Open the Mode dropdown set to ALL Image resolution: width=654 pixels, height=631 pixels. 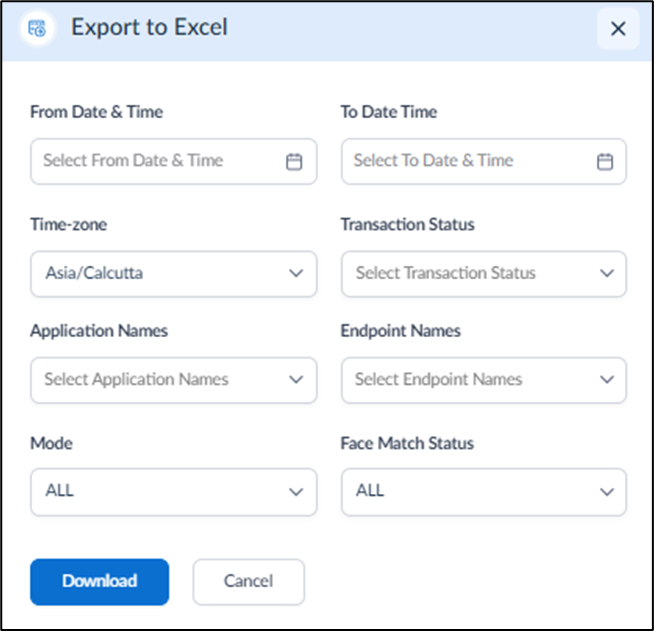(x=174, y=492)
